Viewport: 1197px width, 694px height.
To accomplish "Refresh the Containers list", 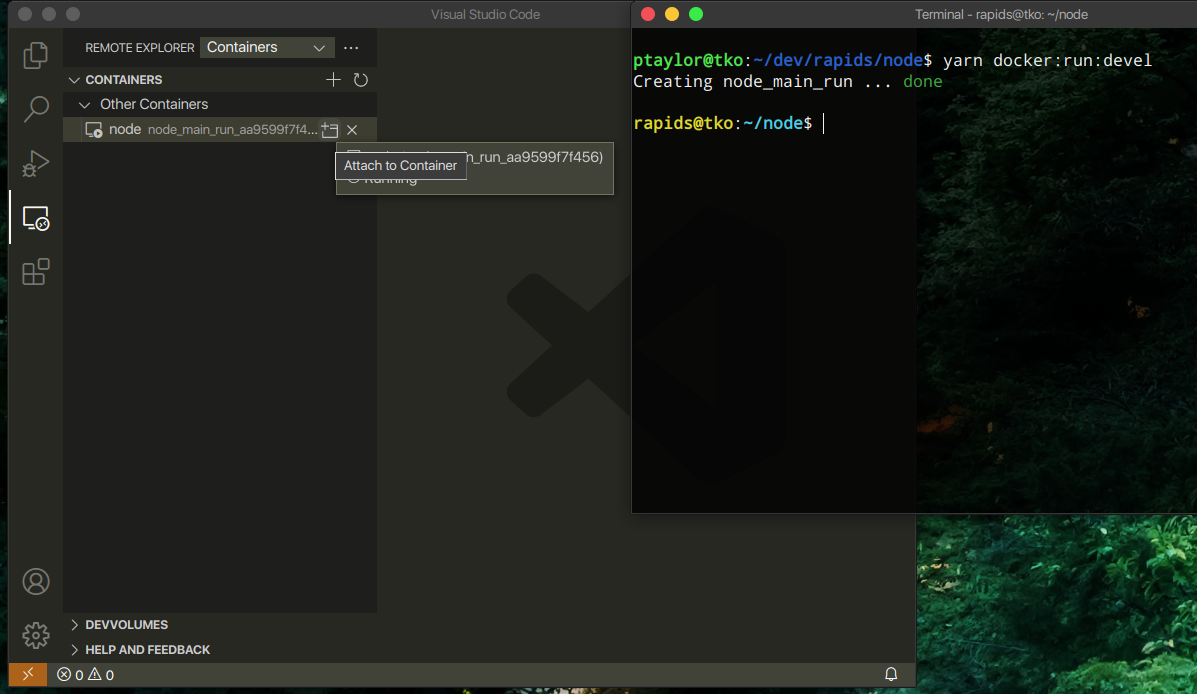I will 361,80.
